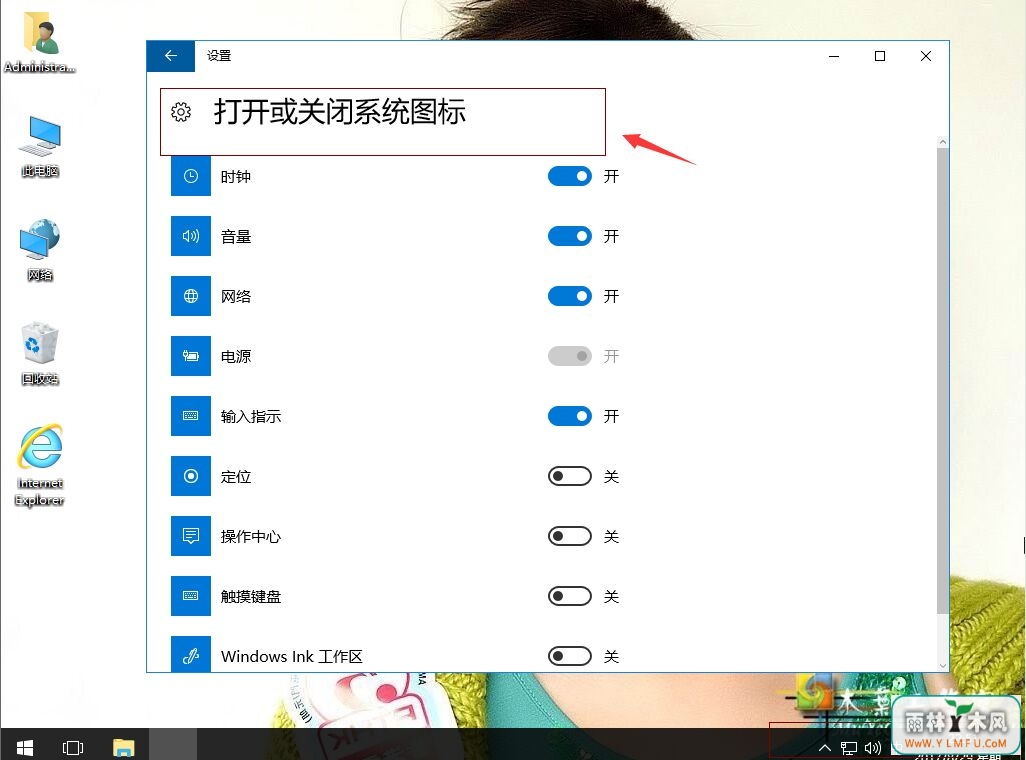Select the 网络 desktop icon
The height and width of the screenshot is (760, 1026).
[40, 250]
